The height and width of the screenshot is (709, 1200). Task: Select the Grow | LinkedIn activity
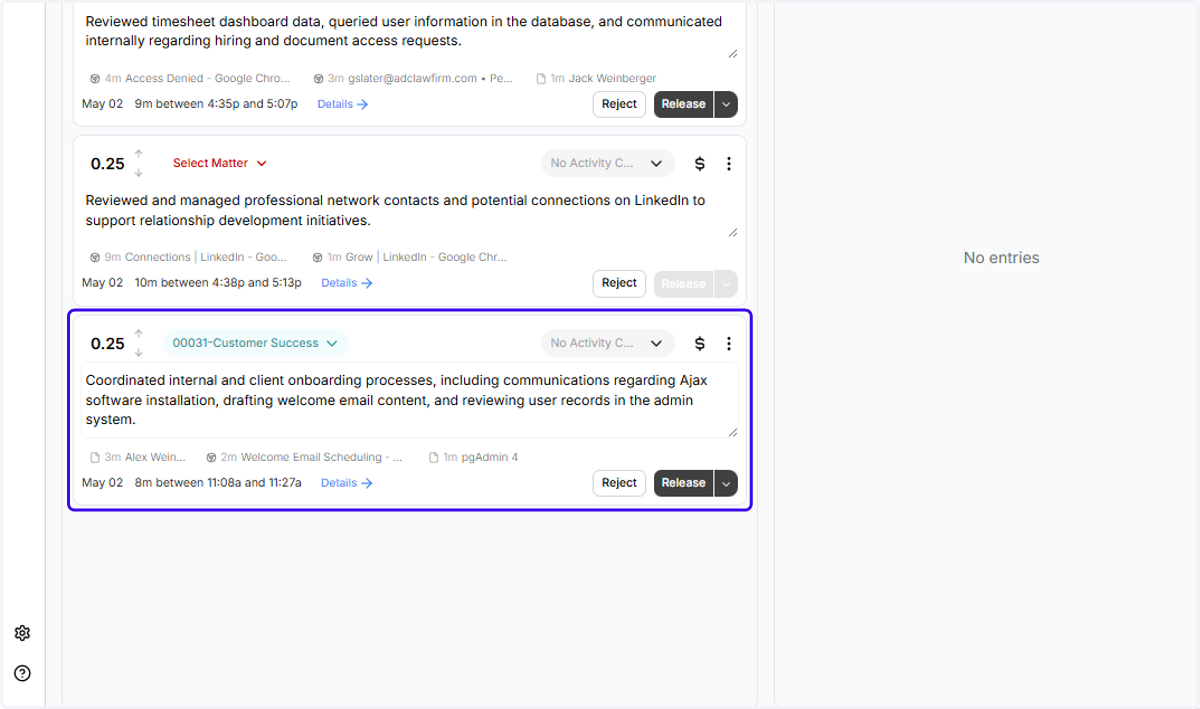pyautogui.click(x=410, y=257)
